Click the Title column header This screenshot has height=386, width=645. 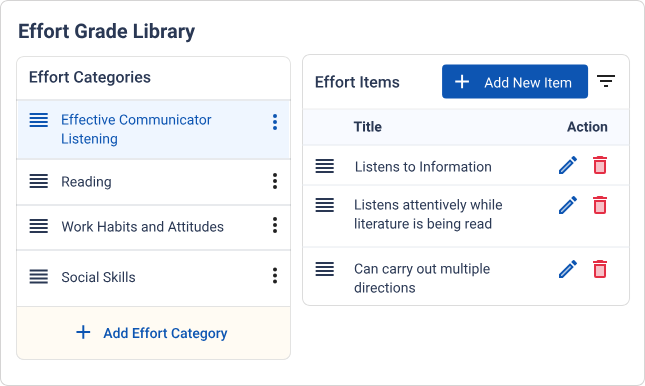368,127
